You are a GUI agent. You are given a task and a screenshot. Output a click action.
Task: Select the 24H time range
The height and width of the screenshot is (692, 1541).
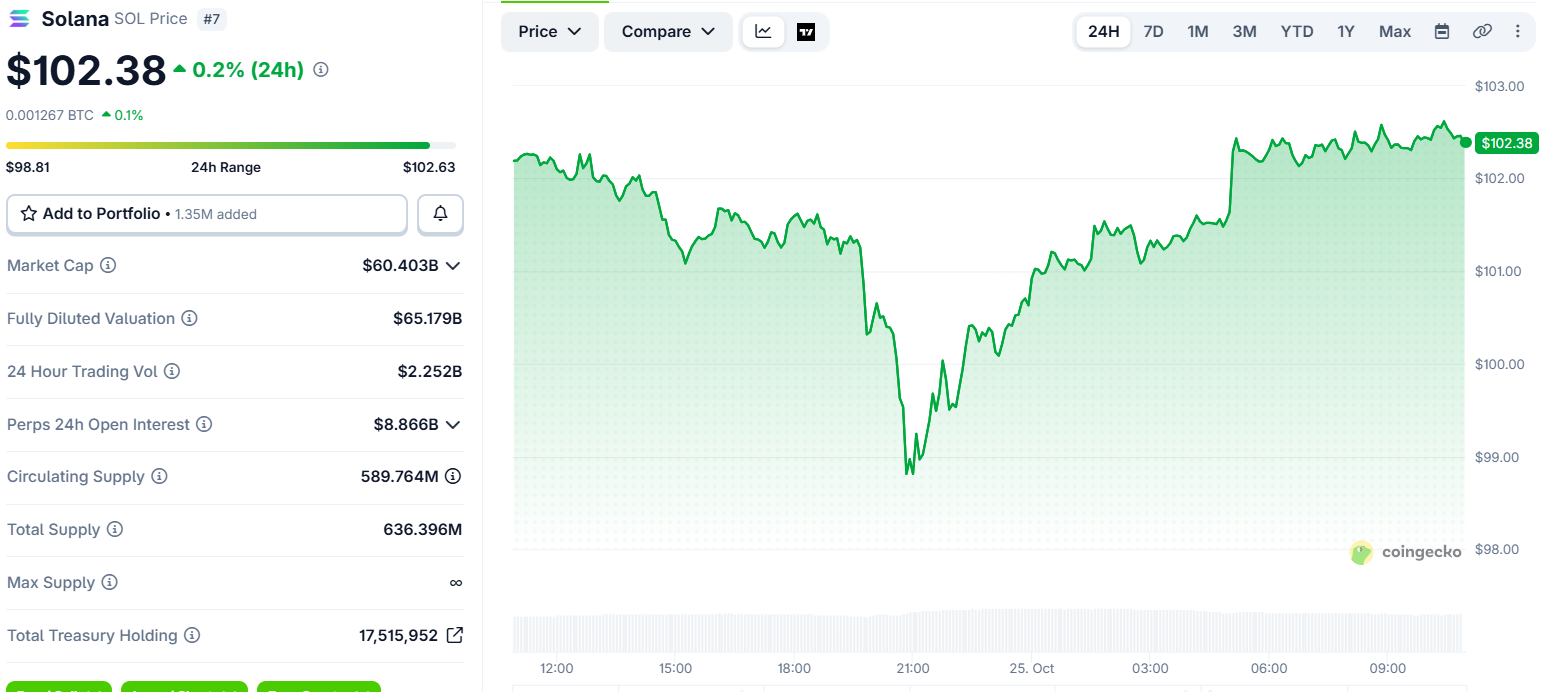(1104, 32)
